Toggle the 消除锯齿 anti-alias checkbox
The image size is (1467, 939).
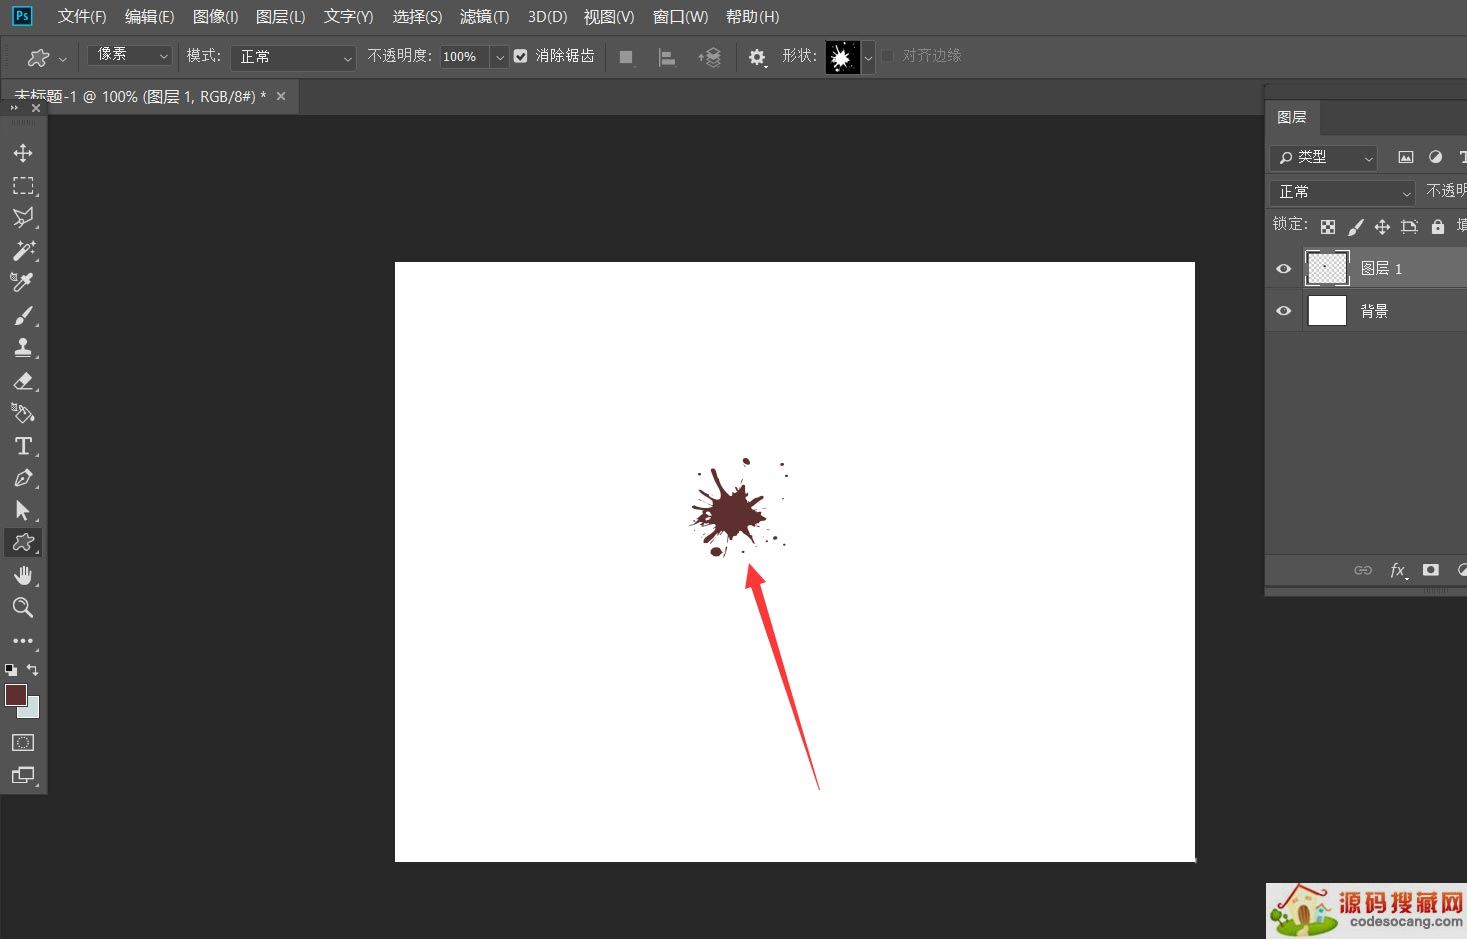point(521,56)
